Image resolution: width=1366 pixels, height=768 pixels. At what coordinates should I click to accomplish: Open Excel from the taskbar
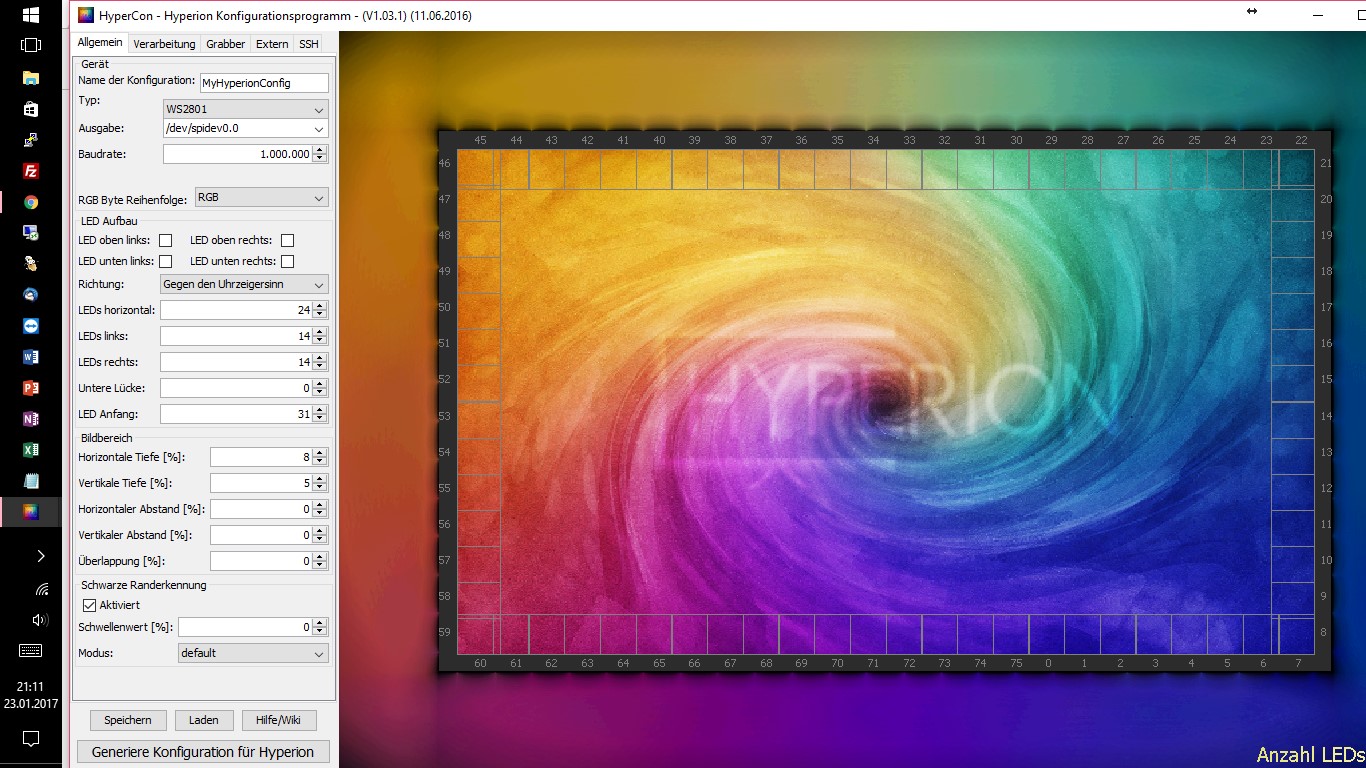[31, 450]
